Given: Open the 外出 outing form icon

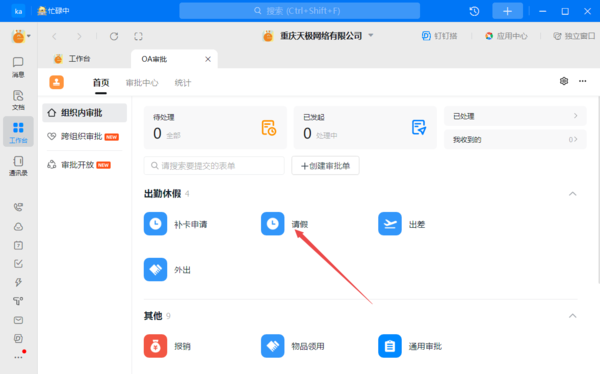Looking at the screenshot, I should (155, 269).
